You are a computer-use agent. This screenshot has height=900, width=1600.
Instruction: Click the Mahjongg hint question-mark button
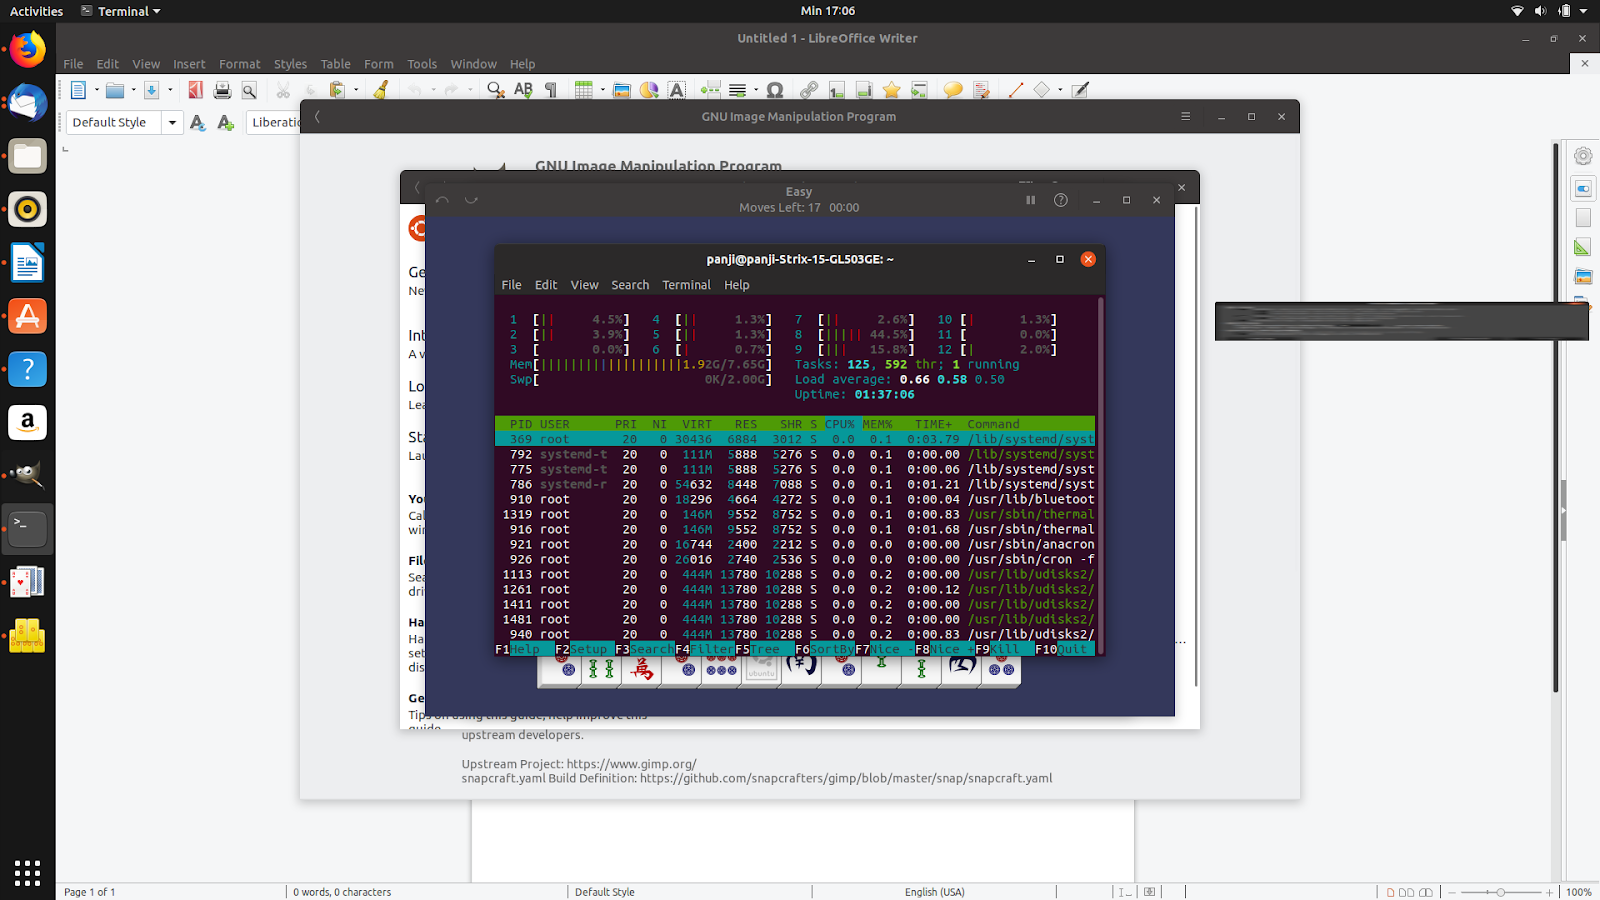[x=1061, y=200]
